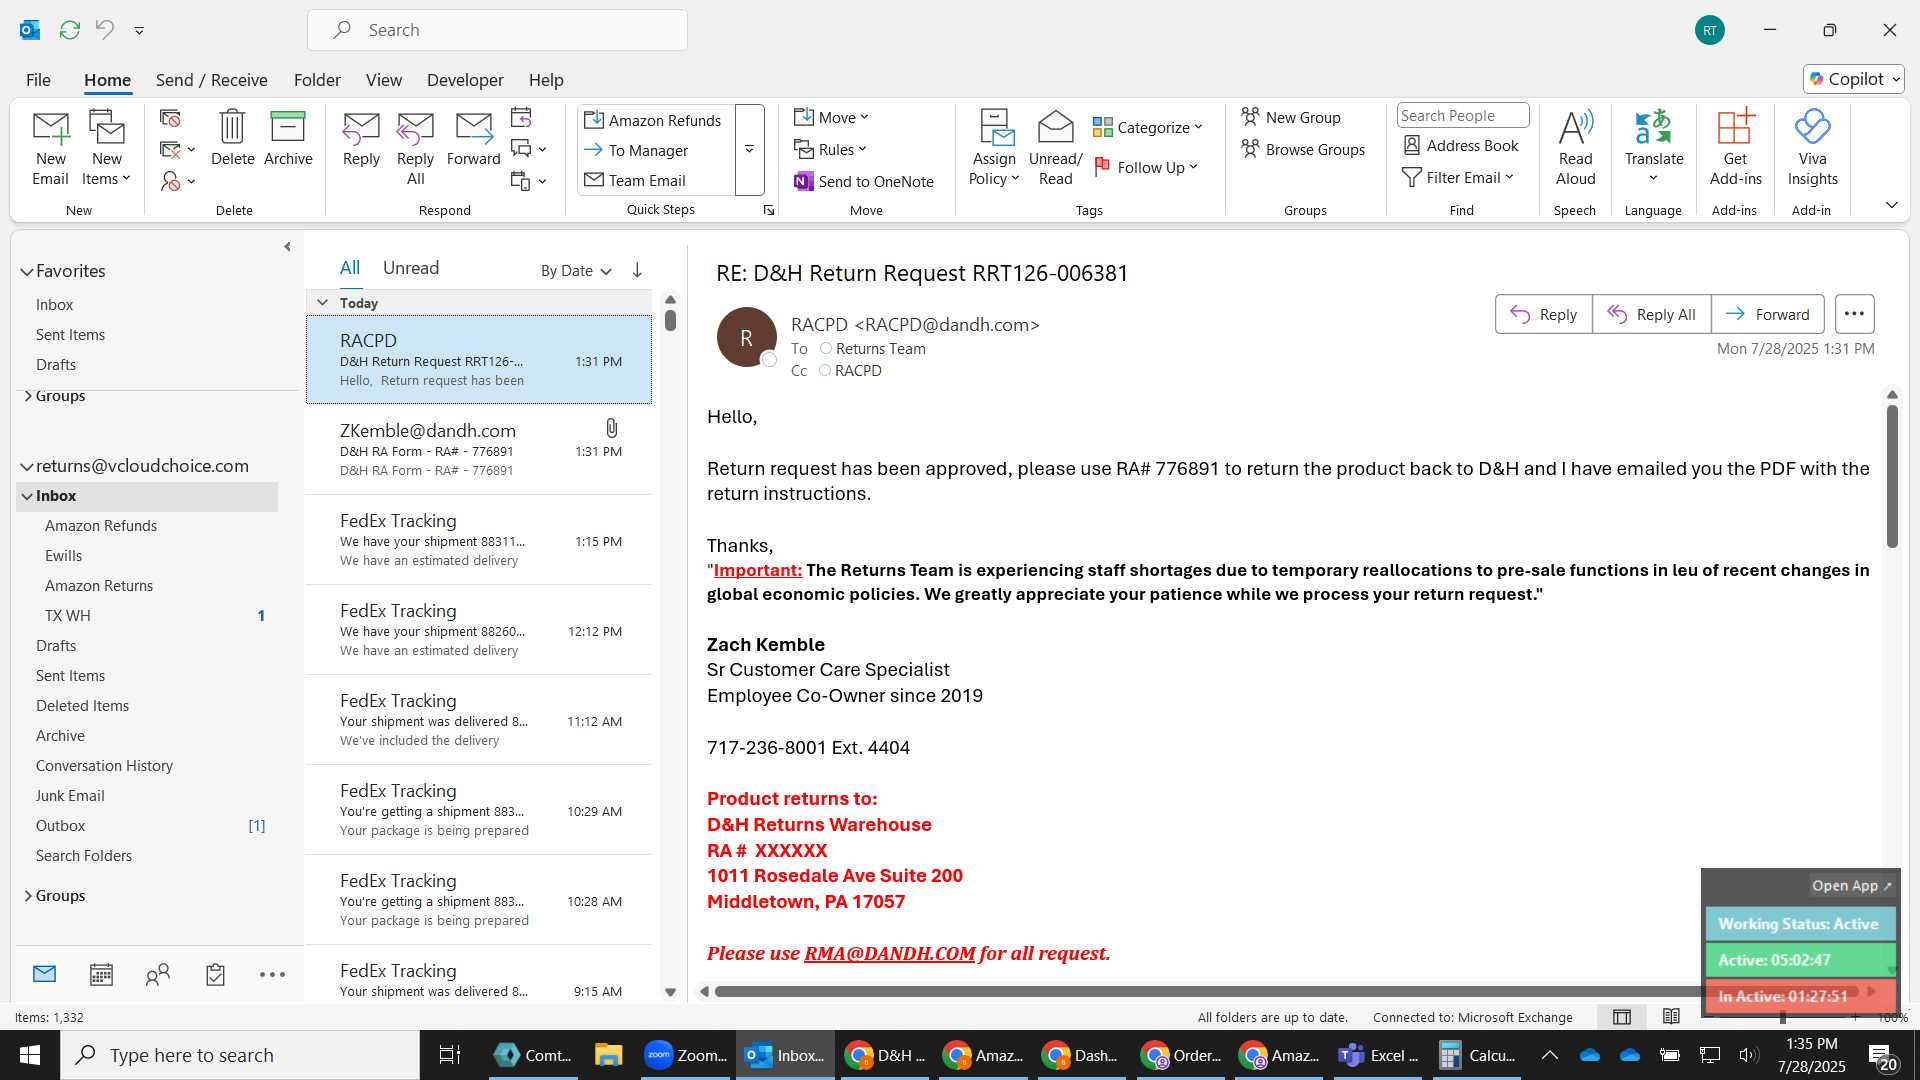Run the Amazon Refunds quick step
Screen dimensions: 1920x1080
pyautogui.click(x=653, y=120)
